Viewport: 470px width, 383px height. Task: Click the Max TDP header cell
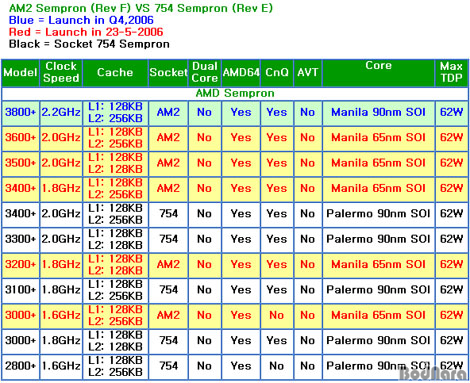(451, 73)
